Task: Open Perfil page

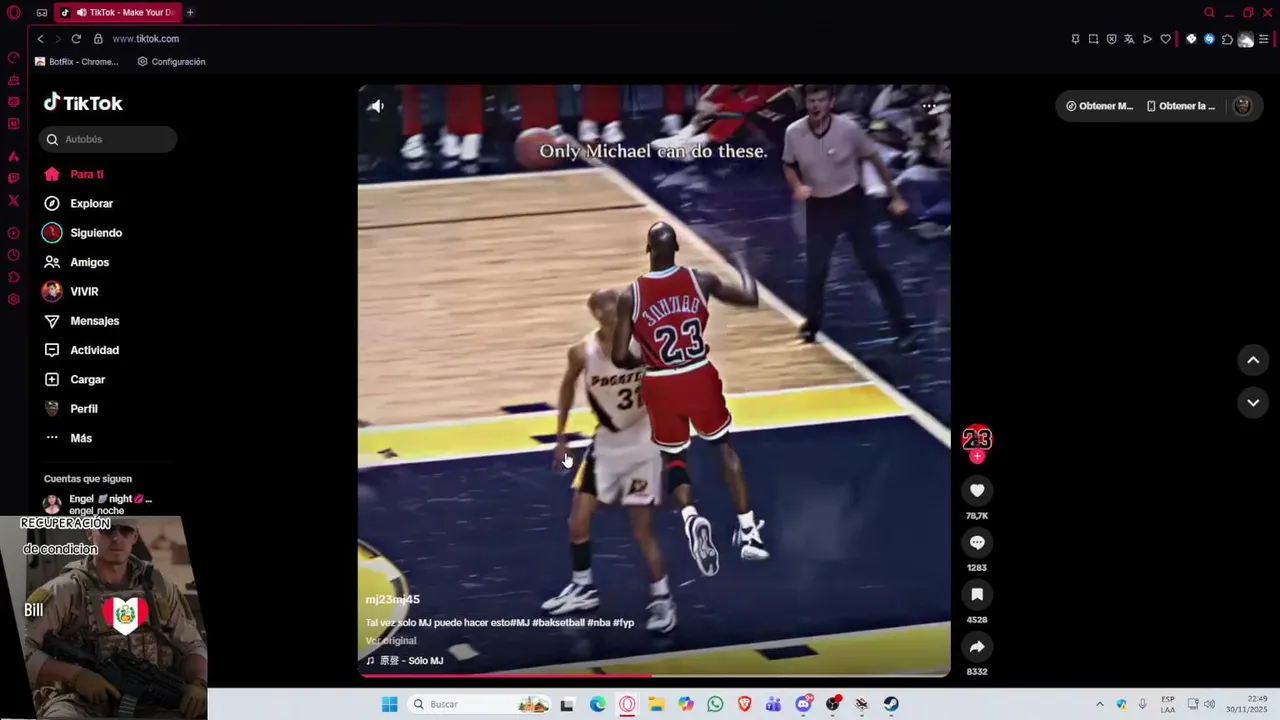Action: (x=71, y=409)
